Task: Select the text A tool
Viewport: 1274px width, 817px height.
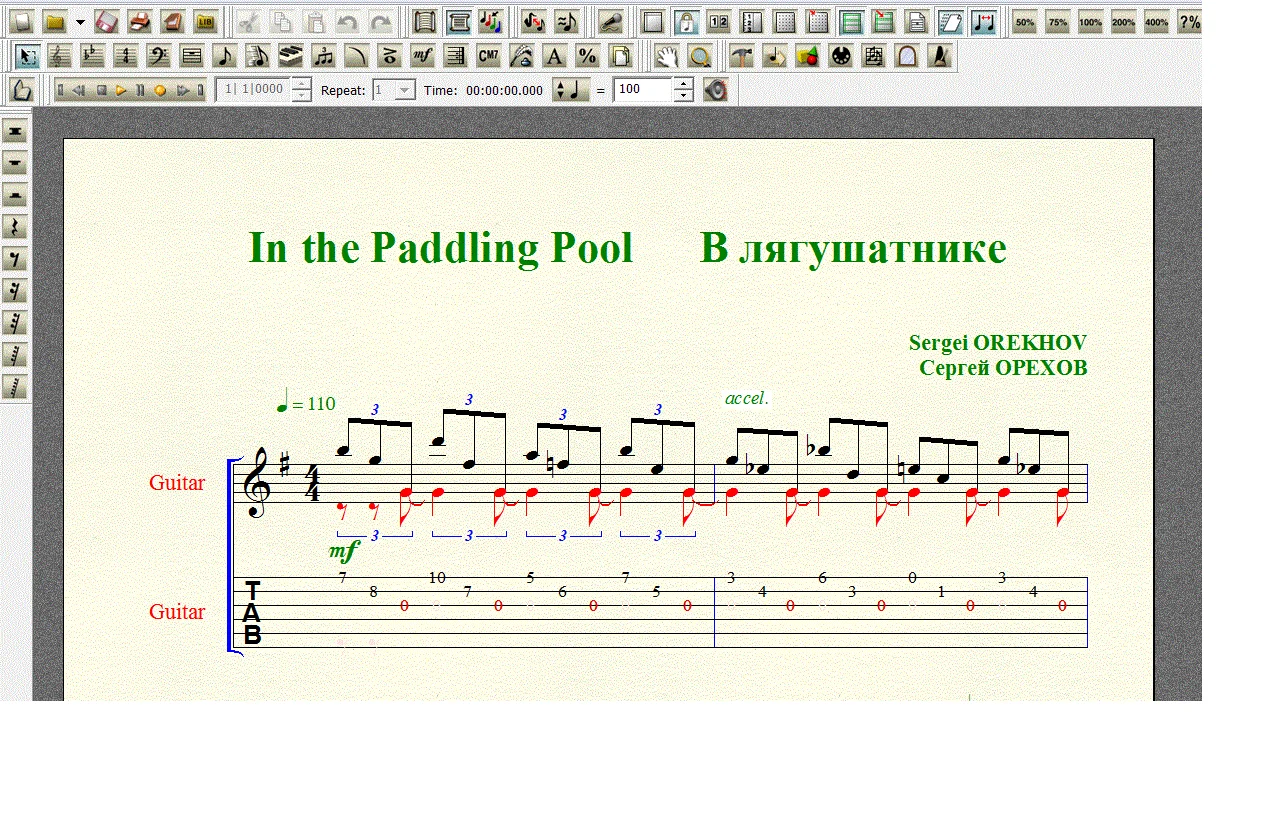Action: [555, 56]
